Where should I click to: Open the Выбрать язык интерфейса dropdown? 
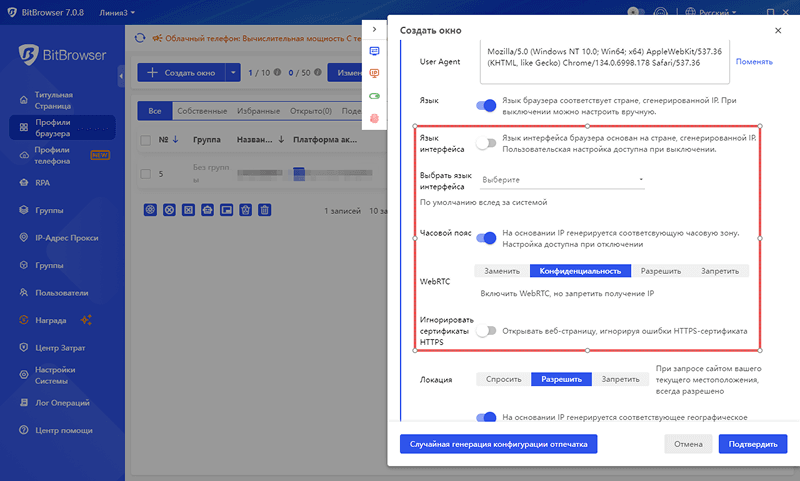click(x=561, y=181)
